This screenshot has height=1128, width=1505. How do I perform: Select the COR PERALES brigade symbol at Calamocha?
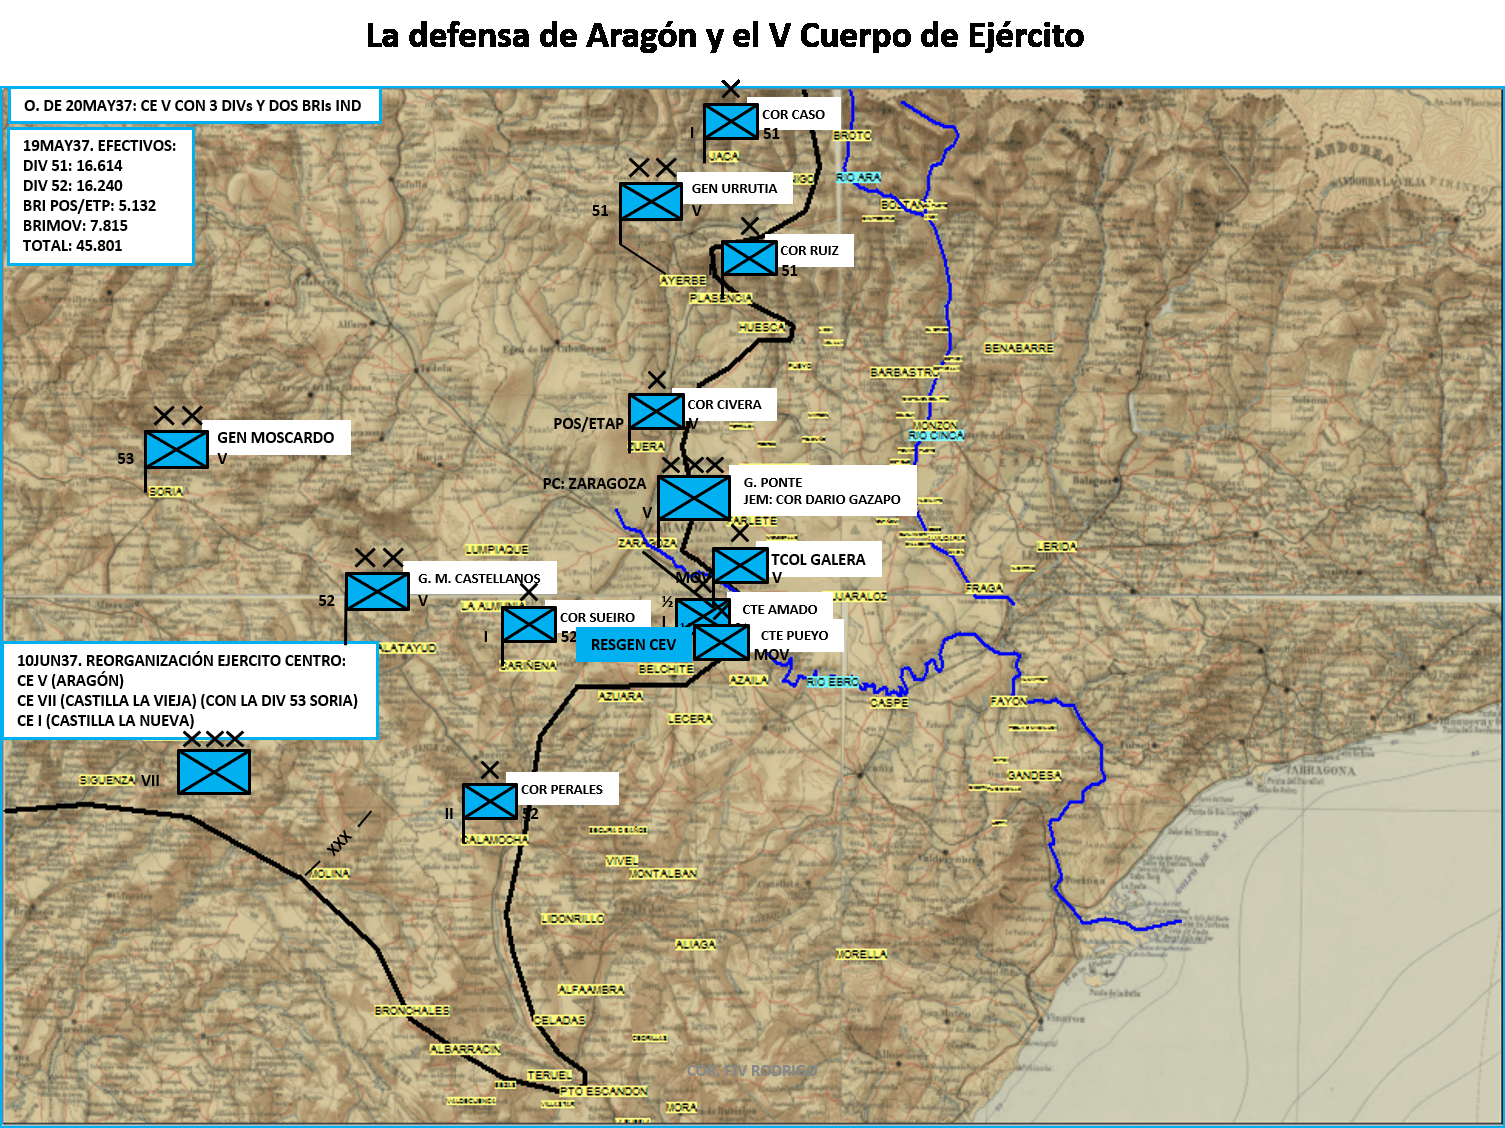click(x=490, y=802)
